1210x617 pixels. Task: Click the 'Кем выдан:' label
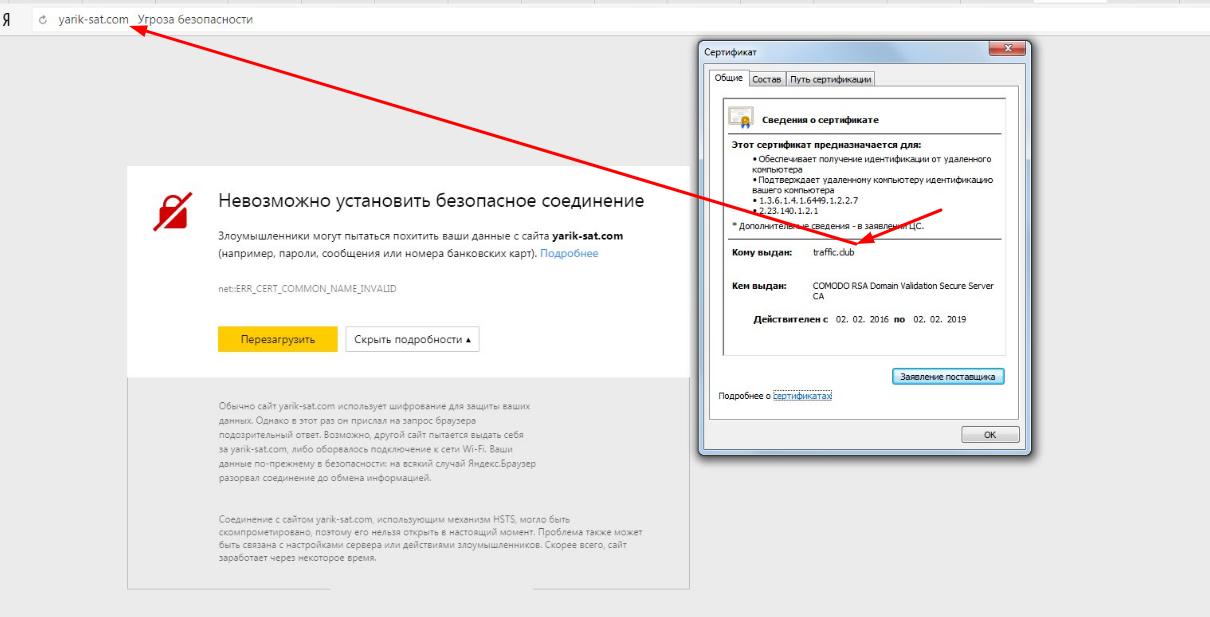coord(760,286)
